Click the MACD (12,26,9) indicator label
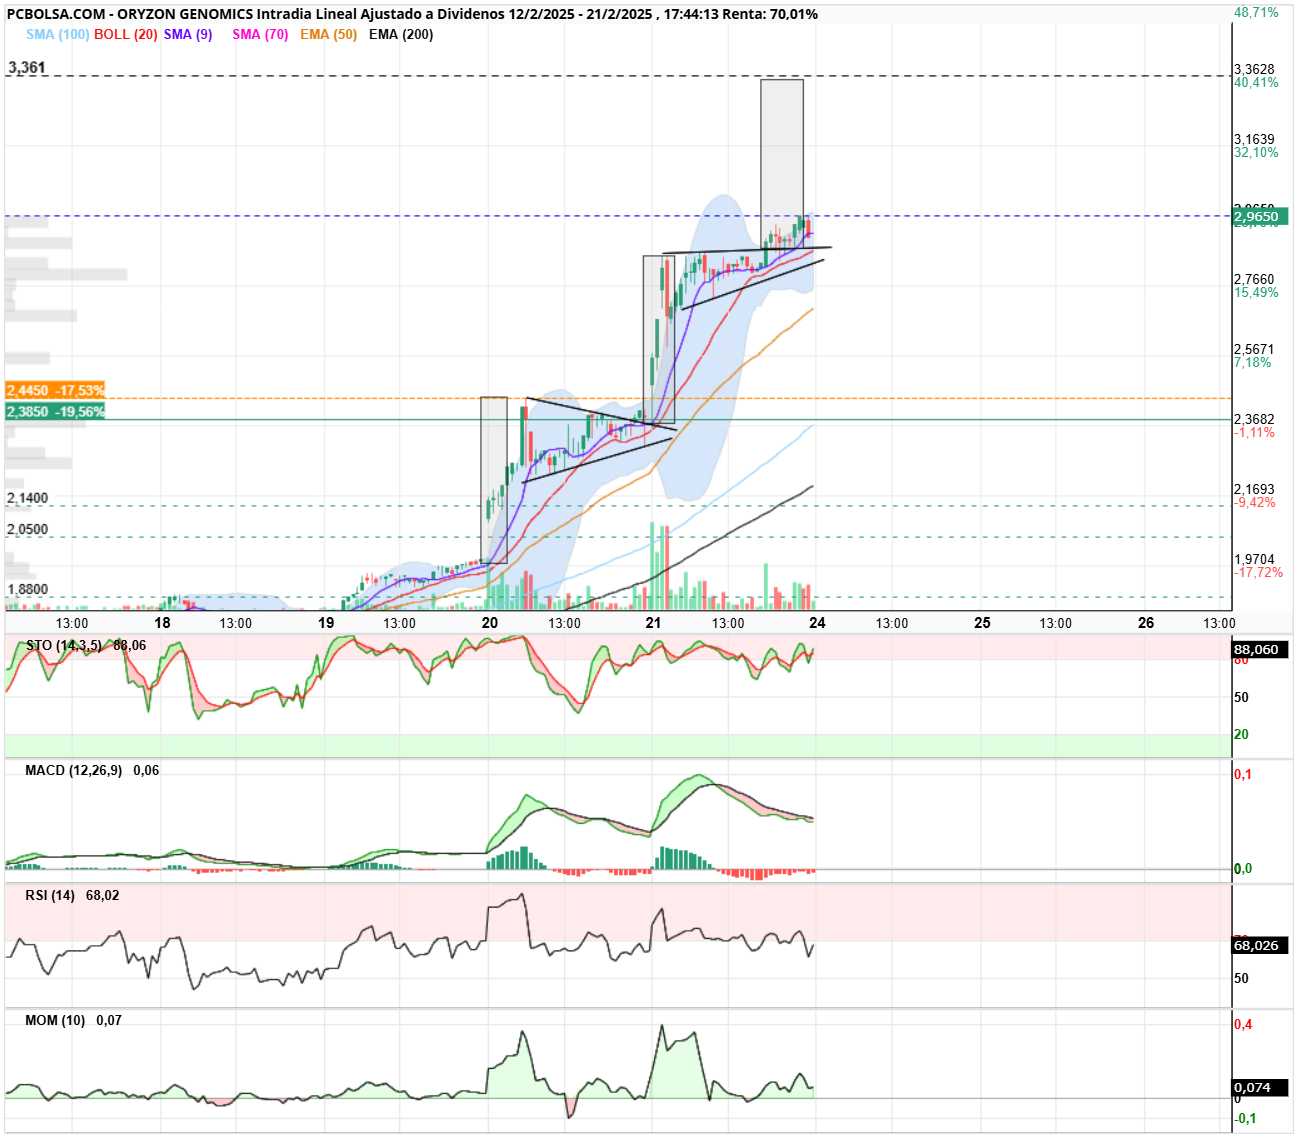Image resolution: width=1298 pixels, height=1138 pixels. 74,770
